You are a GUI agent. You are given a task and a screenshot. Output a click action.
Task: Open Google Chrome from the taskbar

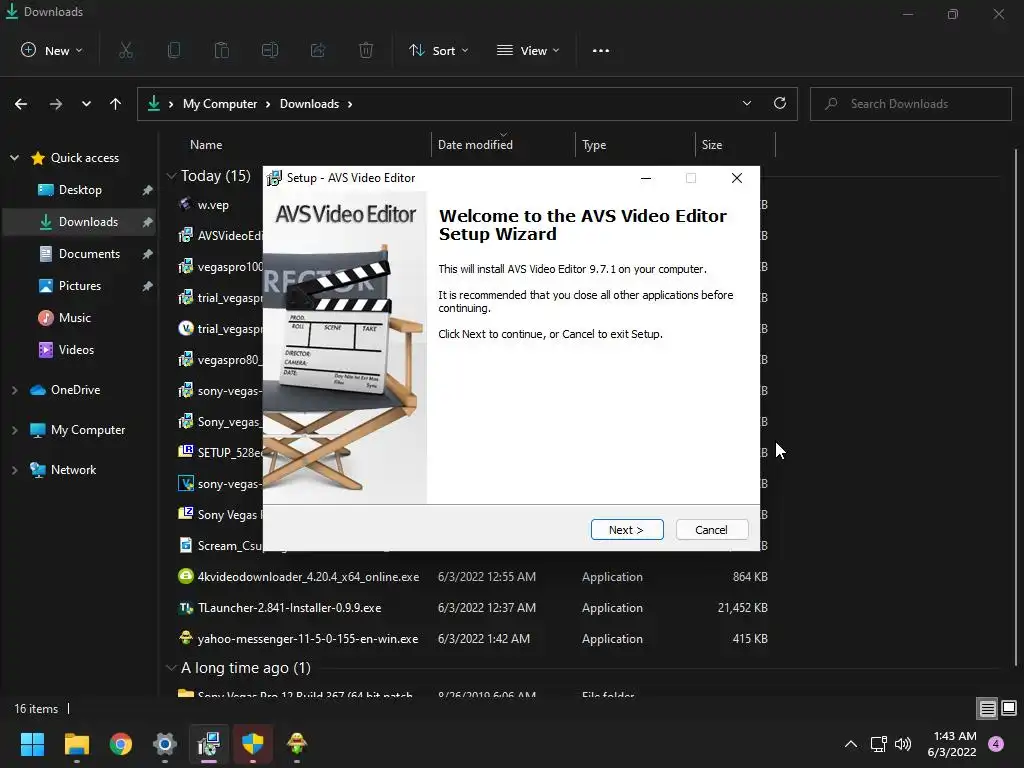pyautogui.click(x=121, y=744)
